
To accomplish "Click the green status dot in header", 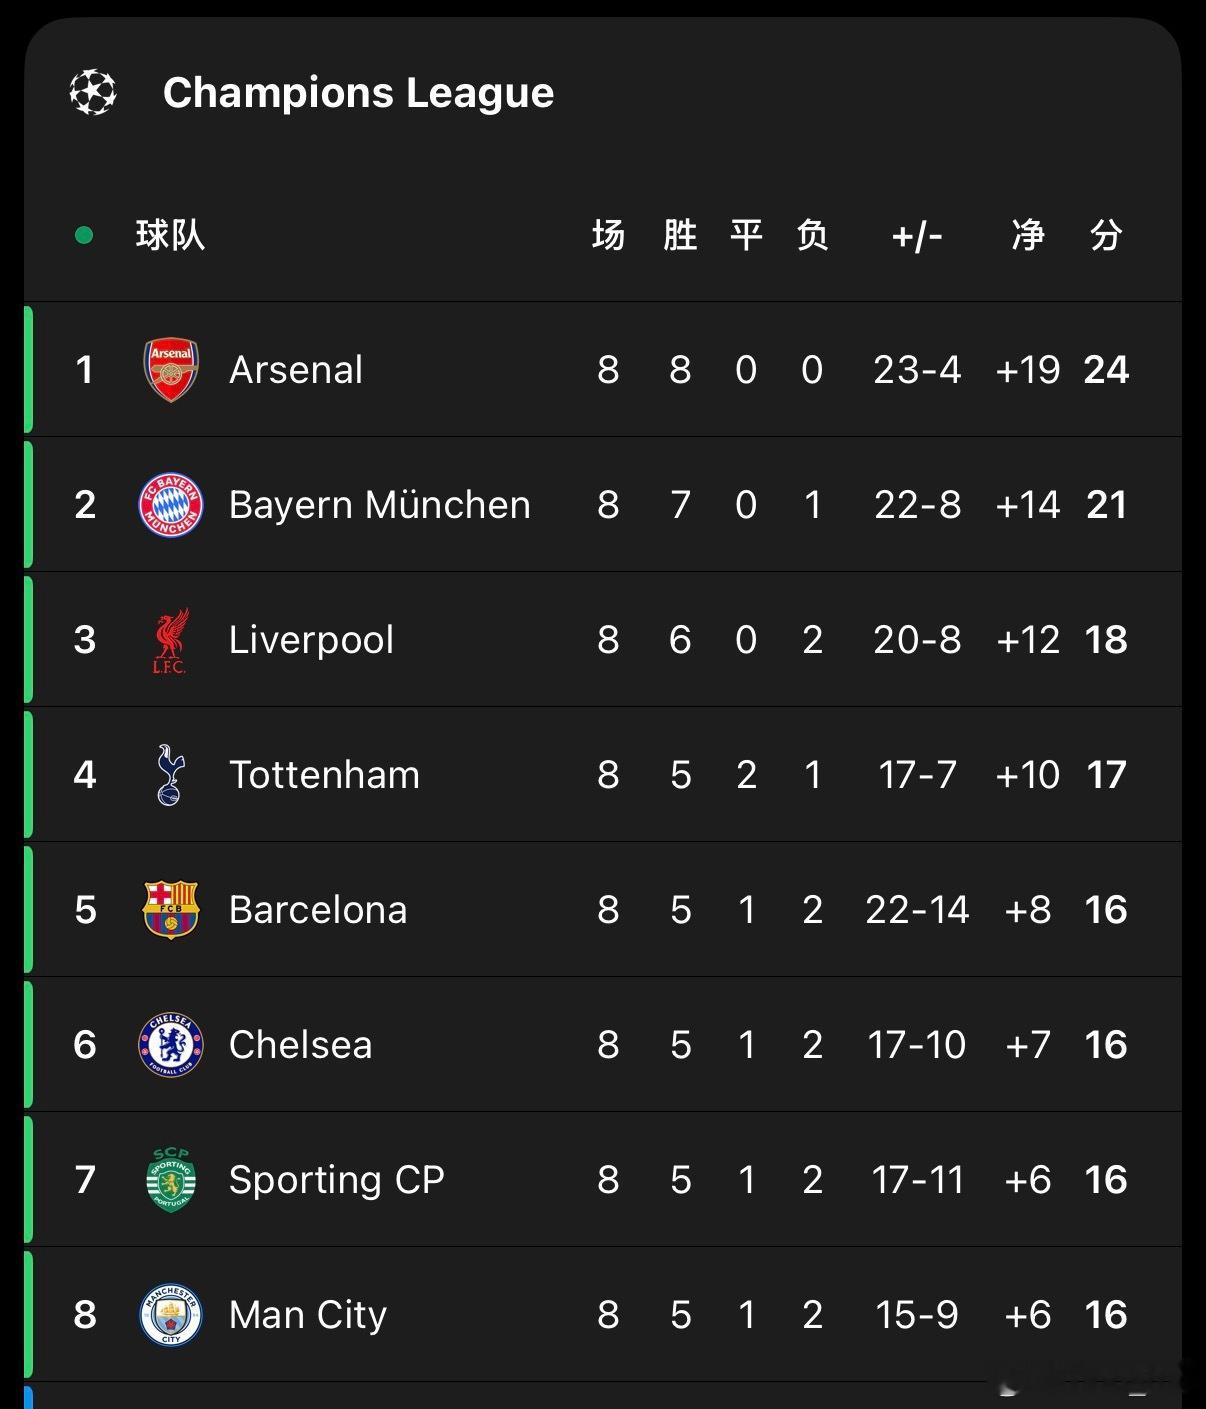I will click(84, 236).
